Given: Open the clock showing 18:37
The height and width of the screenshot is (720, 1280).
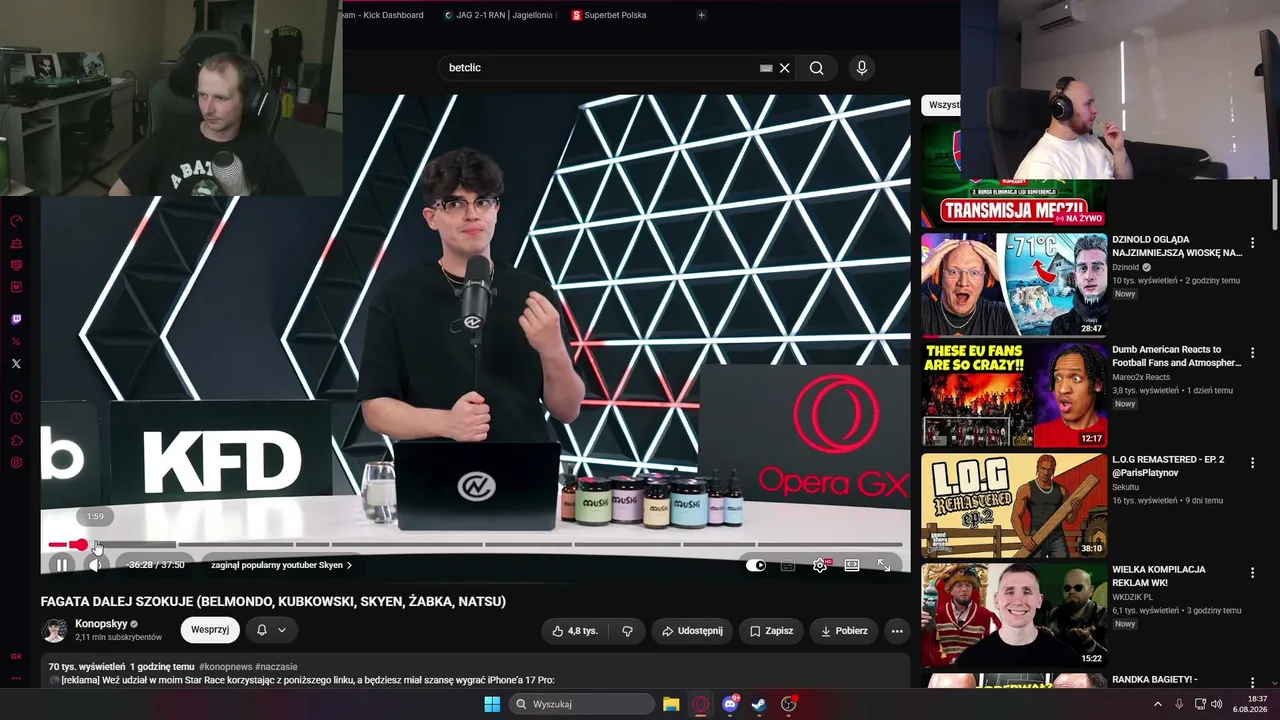Looking at the screenshot, I should point(1250,704).
